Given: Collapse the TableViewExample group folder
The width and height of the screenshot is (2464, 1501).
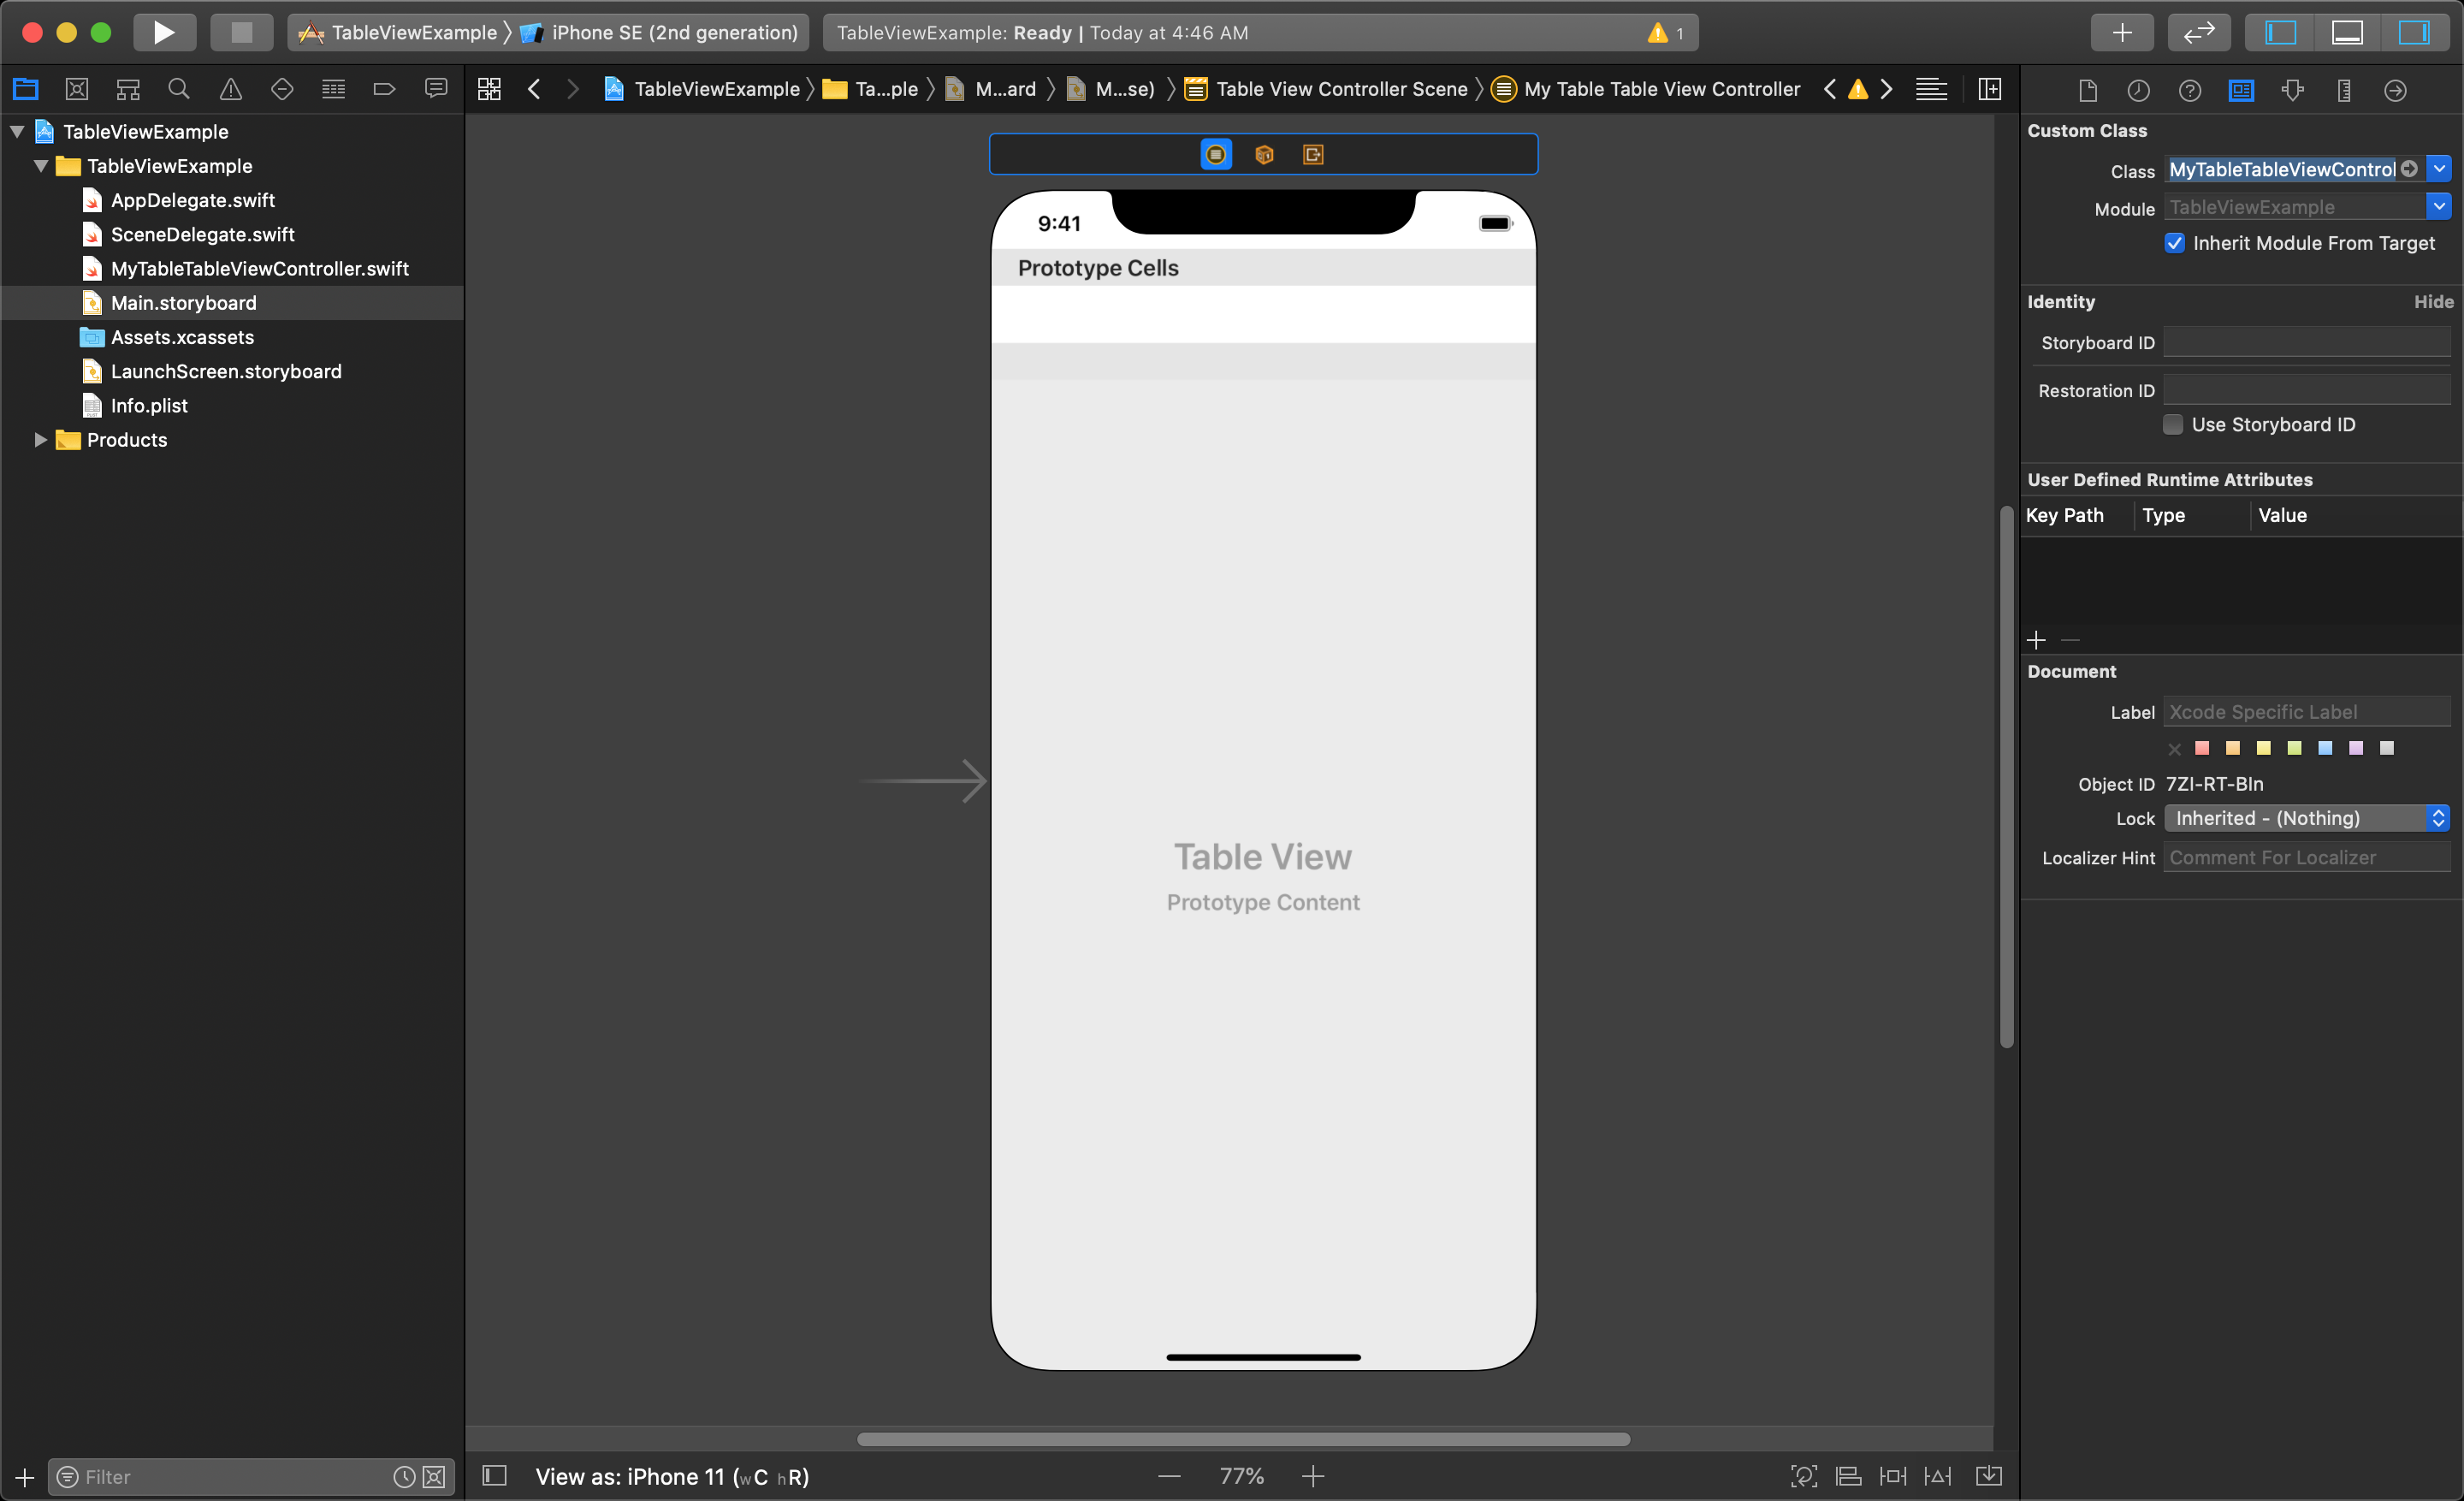Looking at the screenshot, I should 41,166.
